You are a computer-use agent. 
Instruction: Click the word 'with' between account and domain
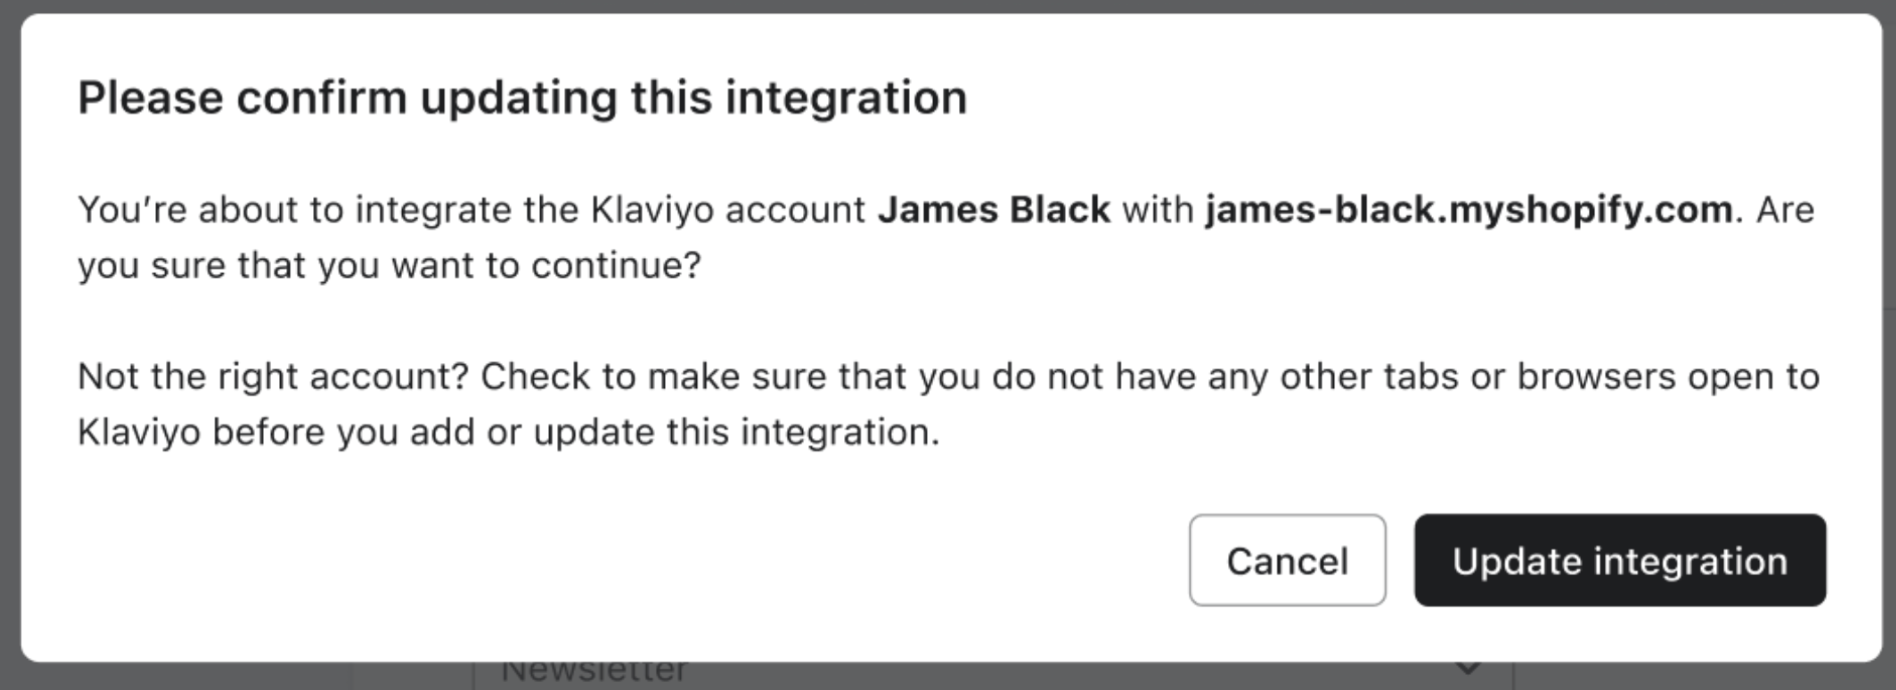pyautogui.click(x=1157, y=210)
